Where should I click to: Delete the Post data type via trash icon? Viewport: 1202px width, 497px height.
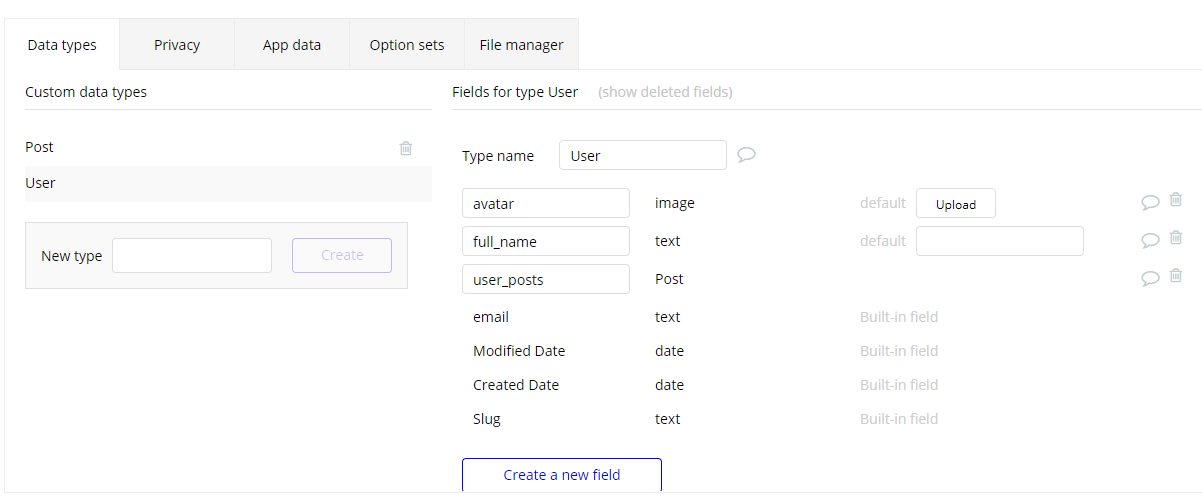[406, 148]
